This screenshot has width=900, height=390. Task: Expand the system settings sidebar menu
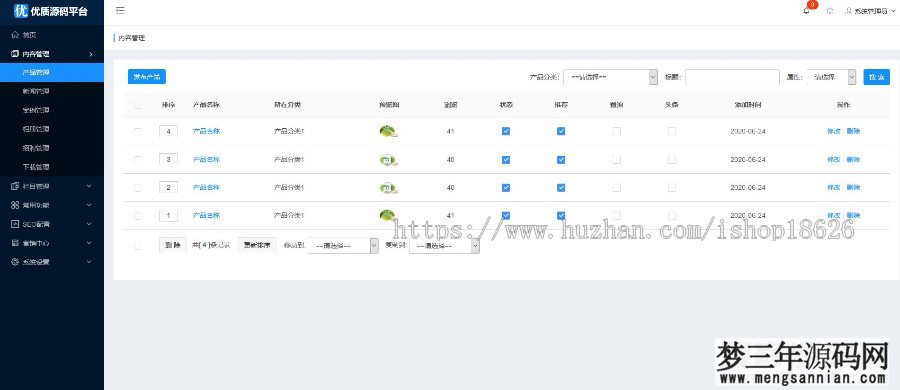(x=52, y=262)
